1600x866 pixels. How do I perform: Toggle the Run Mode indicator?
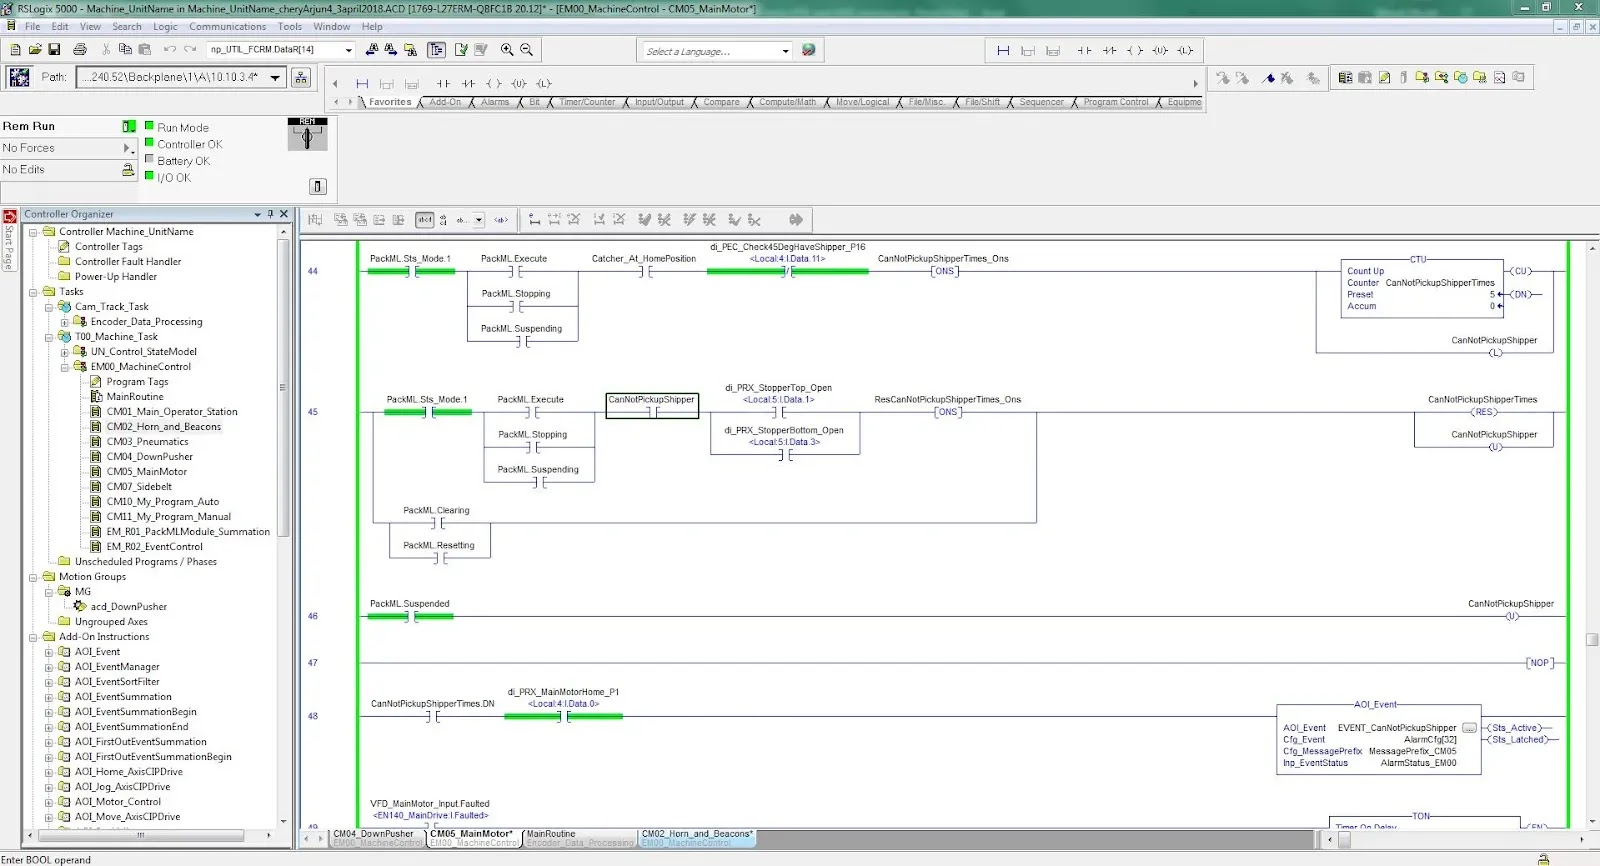pyautogui.click(x=149, y=126)
